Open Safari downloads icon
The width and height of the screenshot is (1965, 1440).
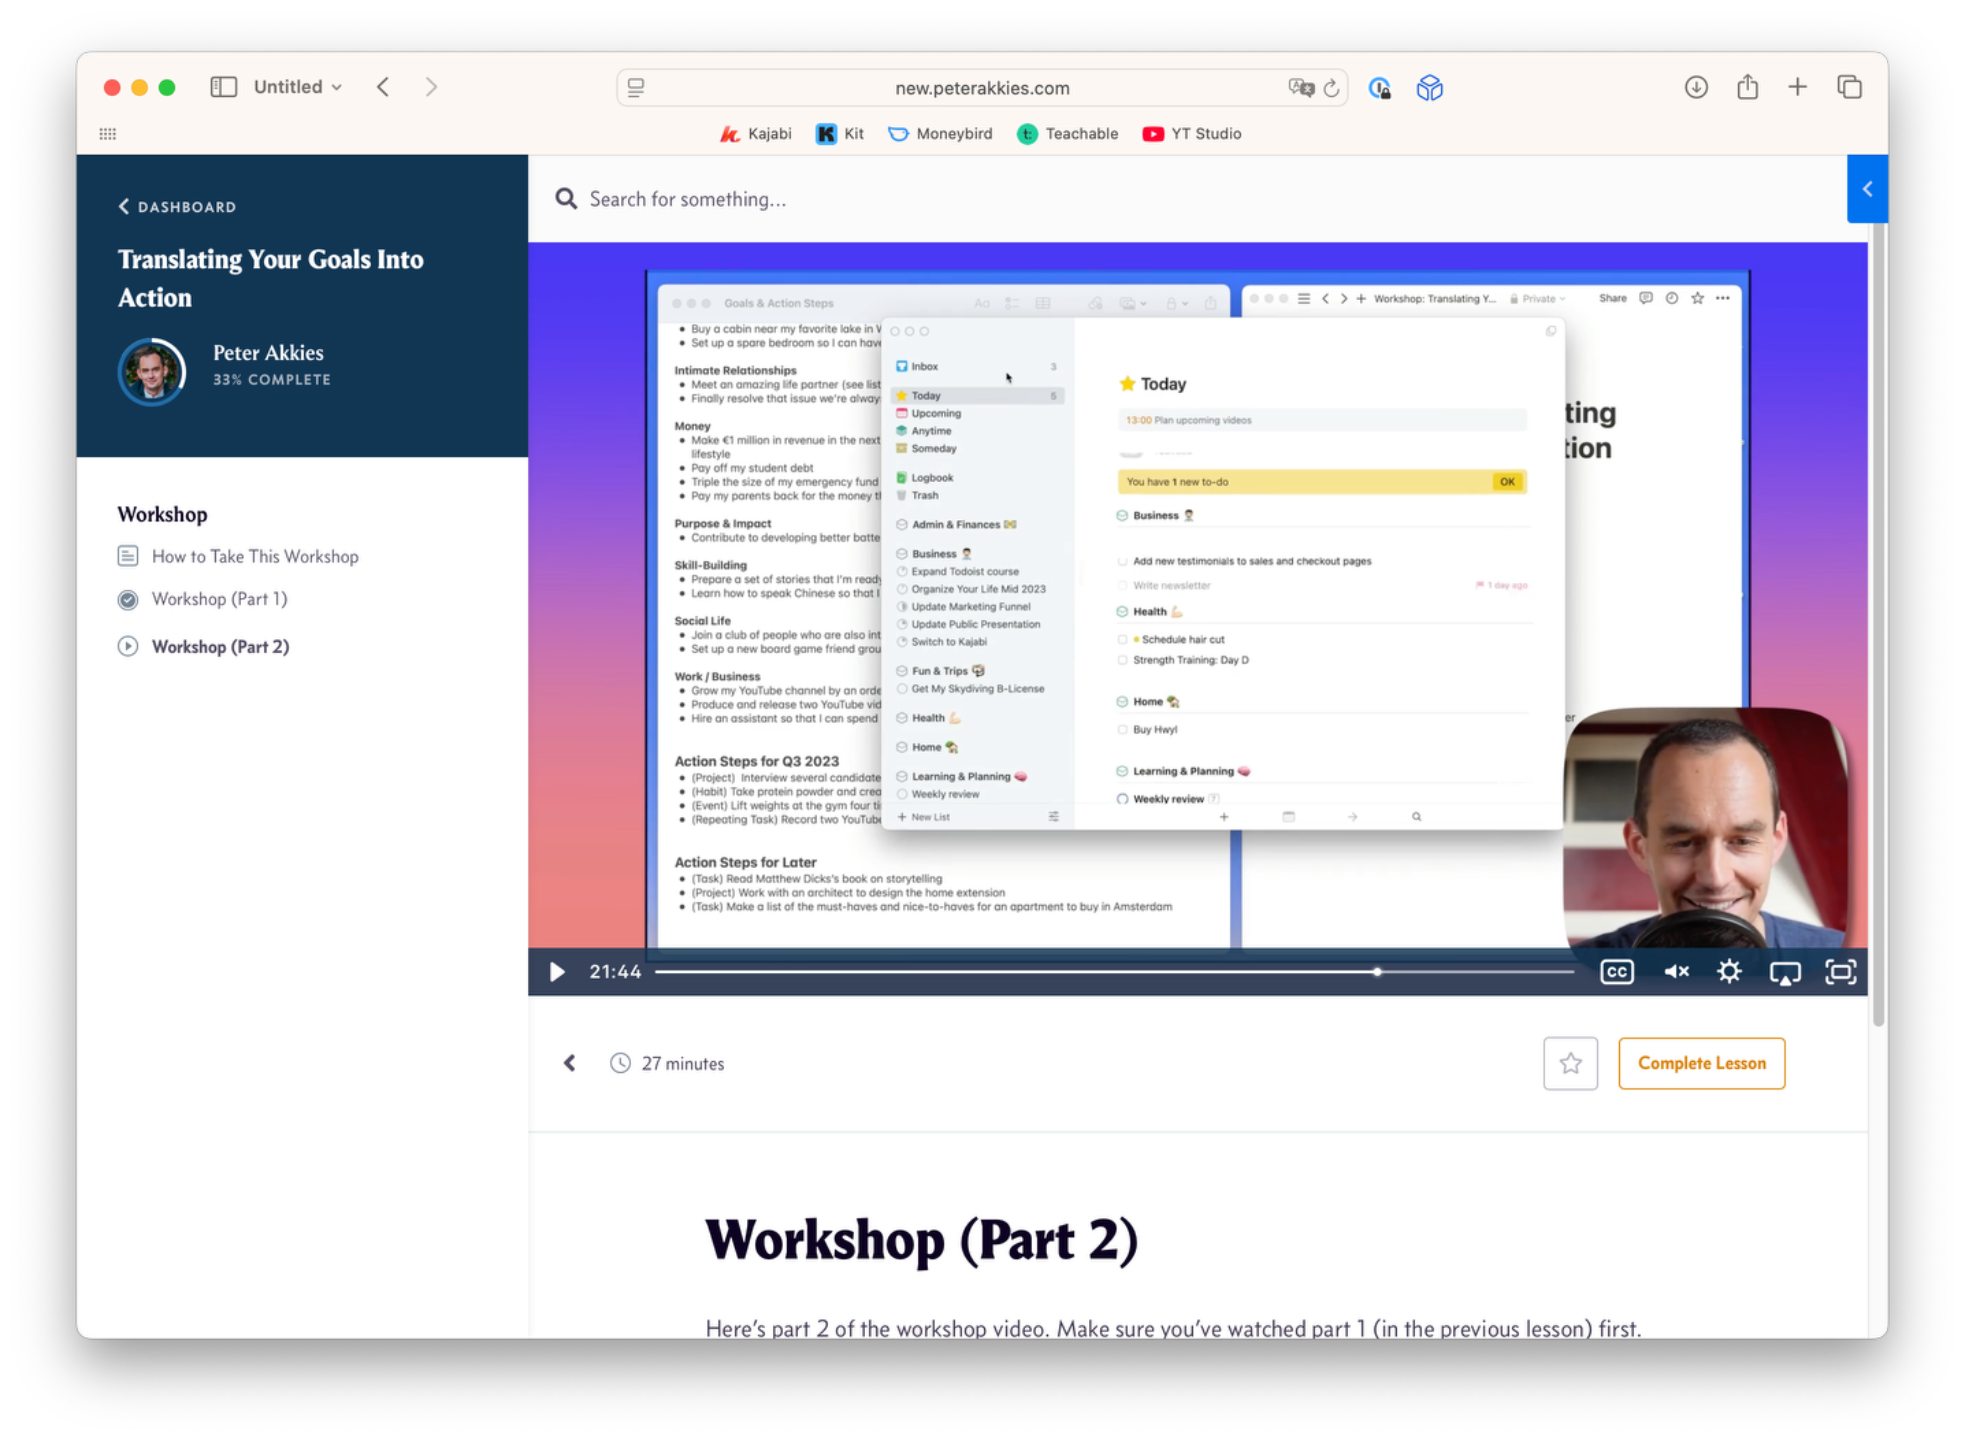click(1696, 87)
